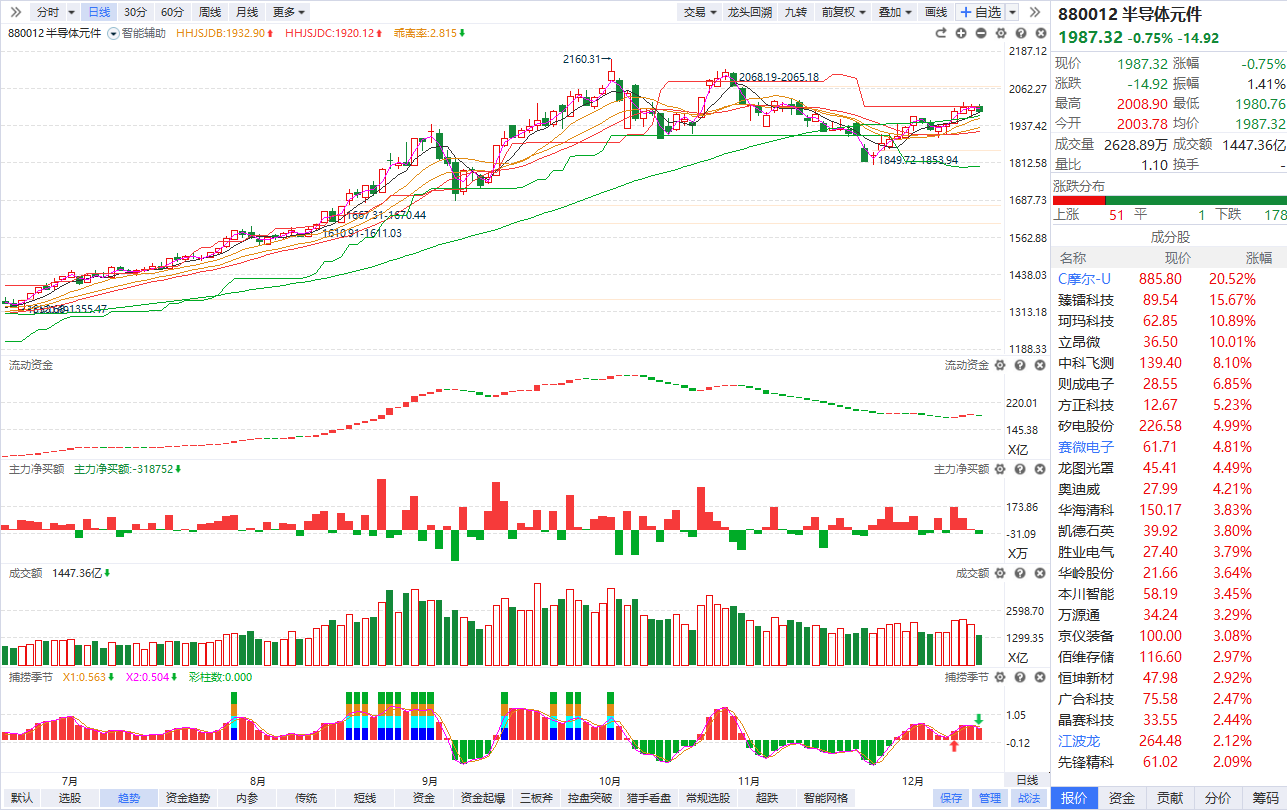This screenshot has width=1287, height=811.
Task: Open settings gear for 流动资金 indicator
Action: click(1000, 366)
